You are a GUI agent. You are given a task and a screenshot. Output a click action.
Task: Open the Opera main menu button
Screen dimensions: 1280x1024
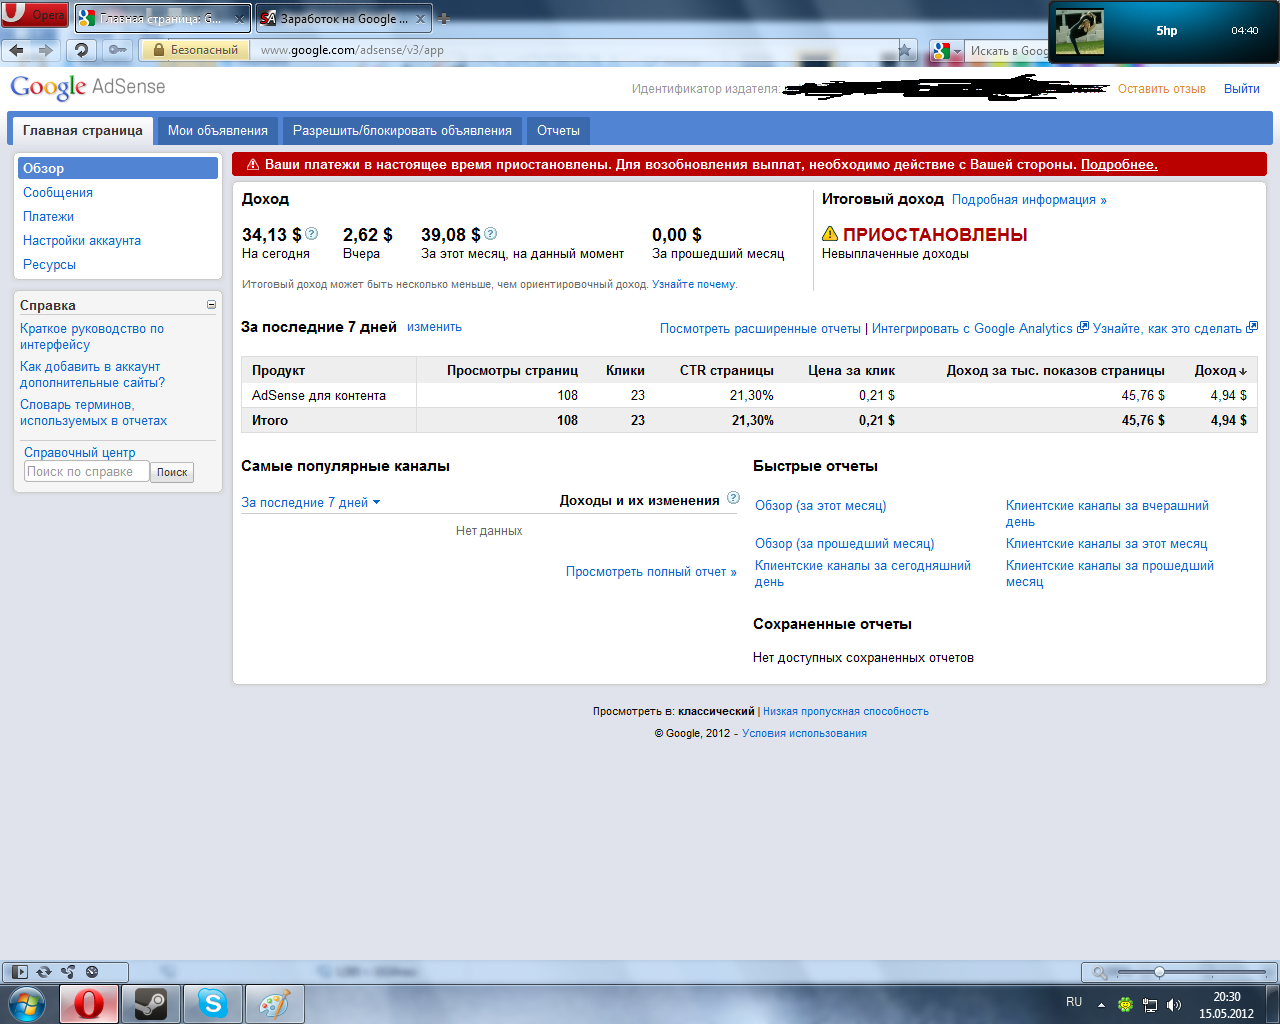click(x=35, y=15)
